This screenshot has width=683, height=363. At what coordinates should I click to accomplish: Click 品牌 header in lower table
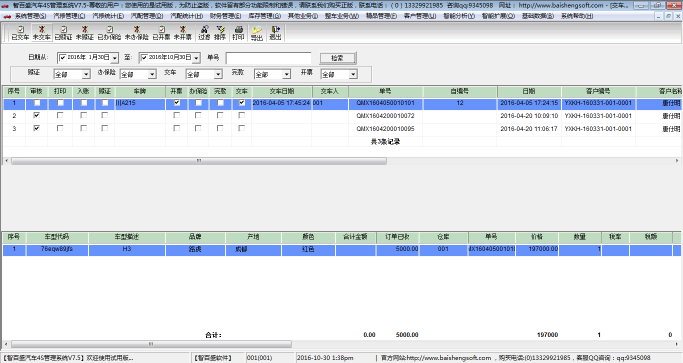[195, 237]
